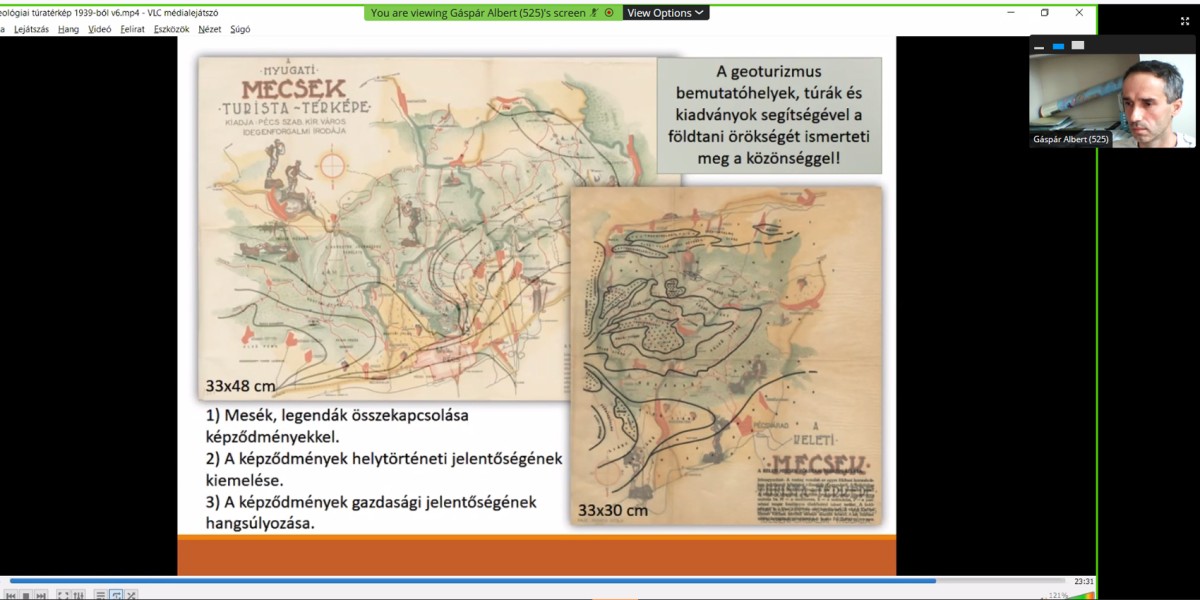Stop playback in VLC

26,596
